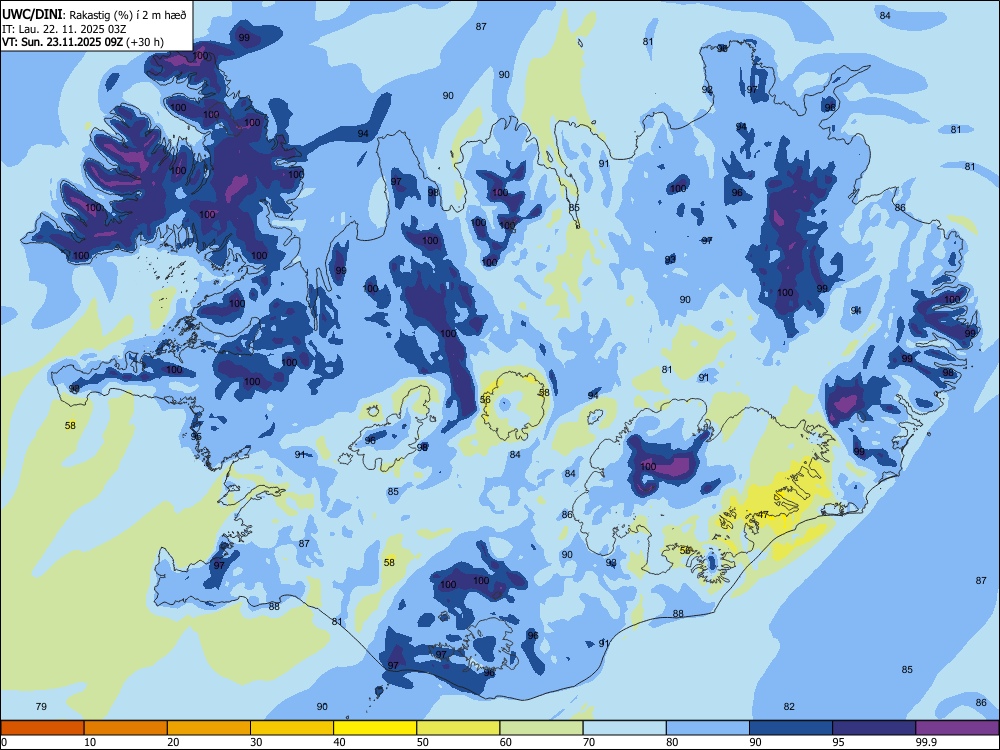Pick the dark blue 90–95 legend swatch
Viewport: 1000px width, 750px height.
(x=791, y=728)
